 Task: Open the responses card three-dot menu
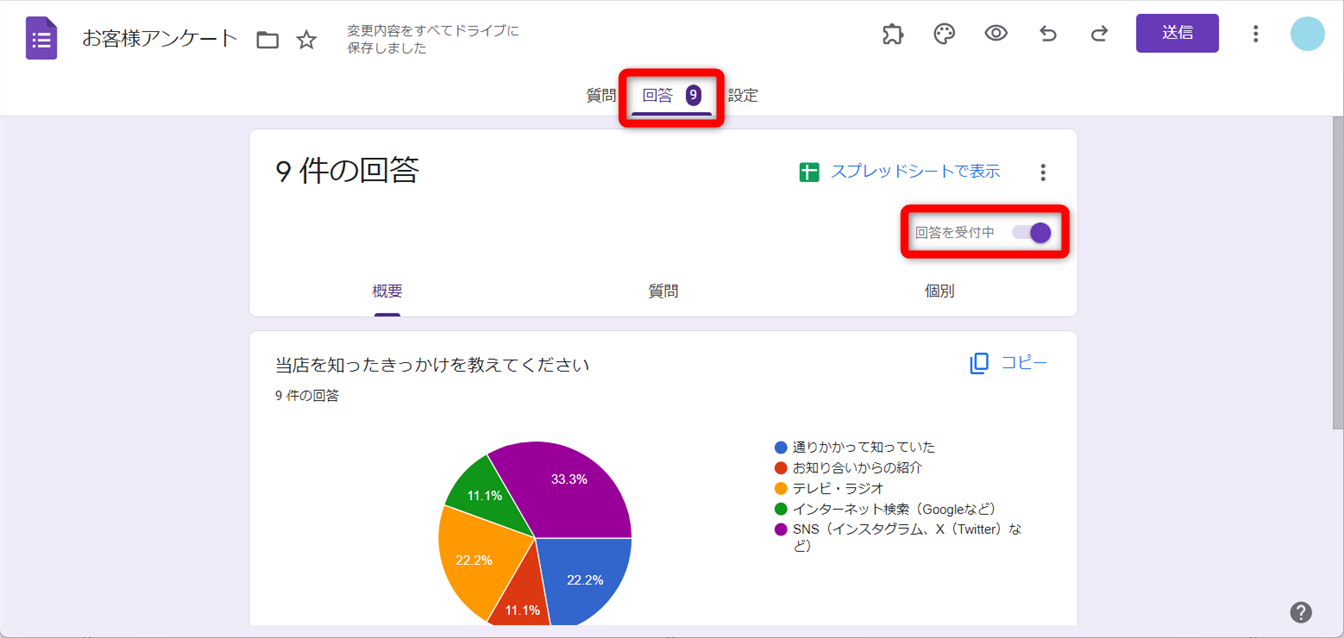pos(1043,173)
